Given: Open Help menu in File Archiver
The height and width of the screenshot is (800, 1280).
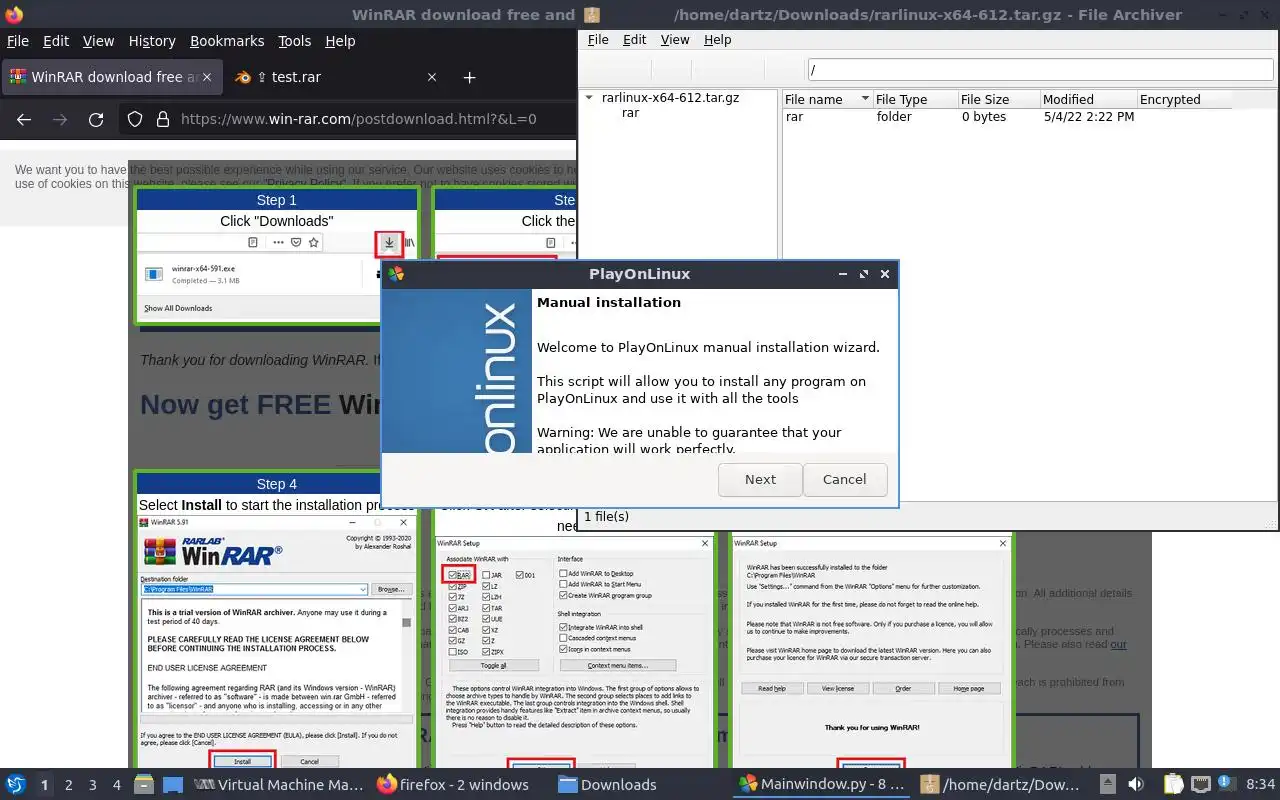Looking at the screenshot, I should (718, 40).
